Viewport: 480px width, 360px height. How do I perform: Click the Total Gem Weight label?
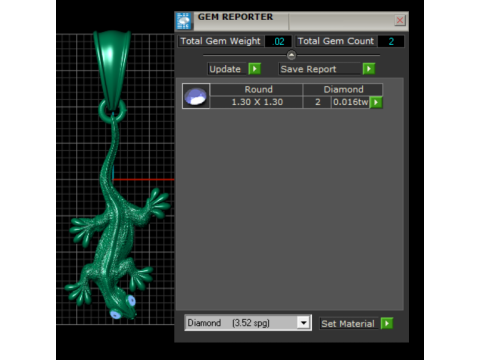pyautogui.click(x=221, y=41)
